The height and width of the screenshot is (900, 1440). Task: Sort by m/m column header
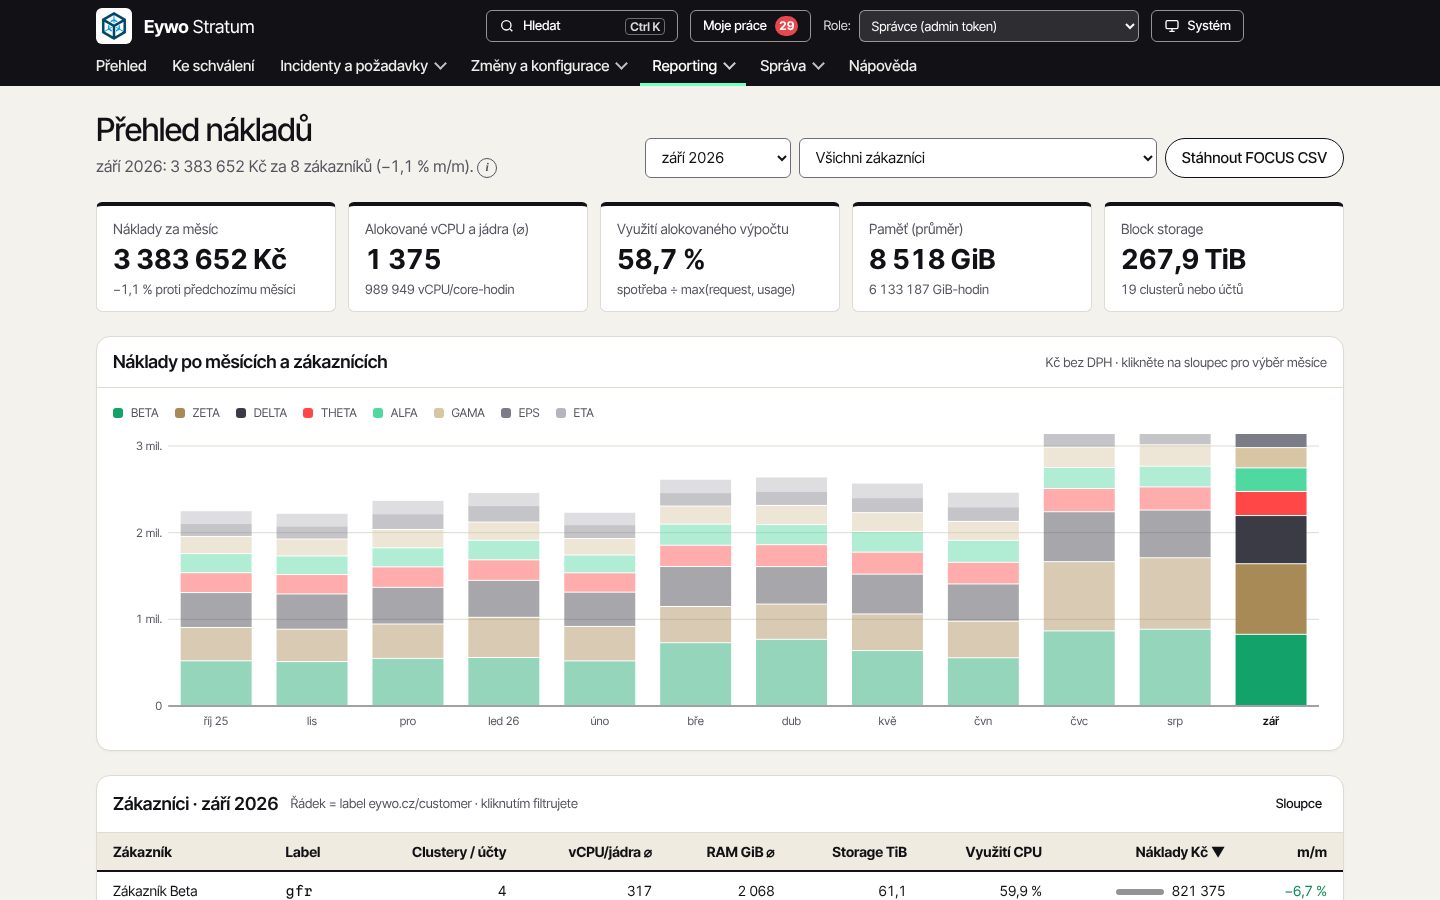[x=1311, y=852]
